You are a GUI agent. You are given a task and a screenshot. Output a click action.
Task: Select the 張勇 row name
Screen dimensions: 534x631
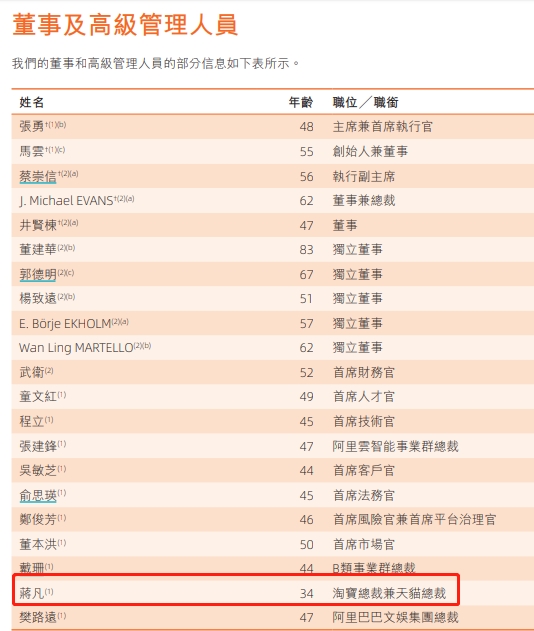tap(31, 126)
